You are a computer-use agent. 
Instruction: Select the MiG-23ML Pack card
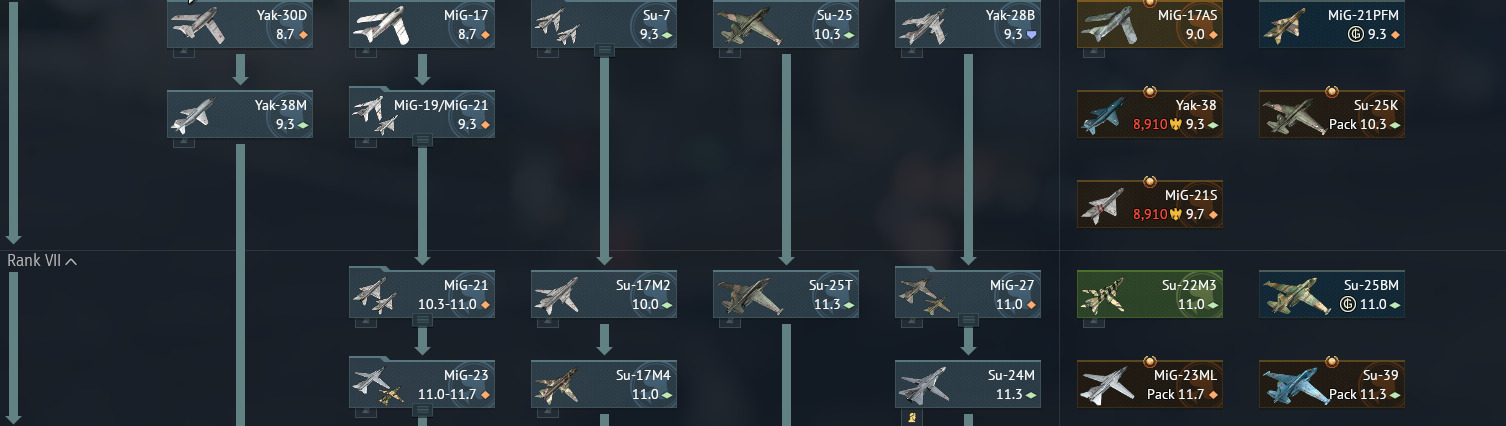click(x=1150, y=384)
